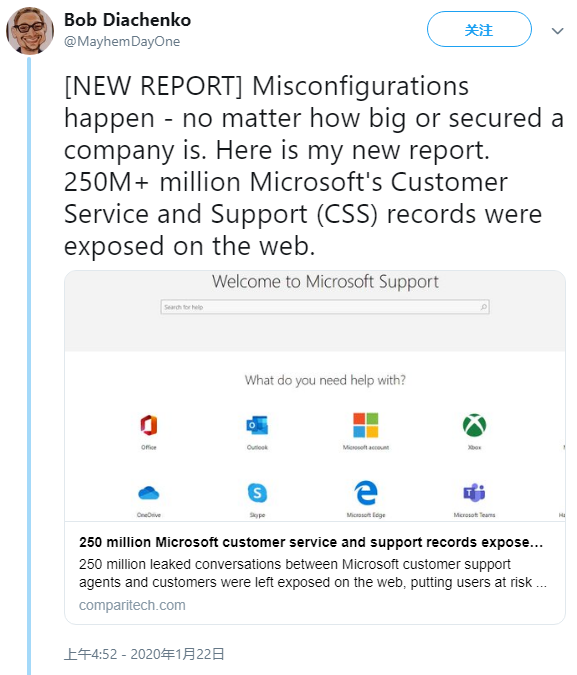Open the Bob Diachenko display name

127,20
